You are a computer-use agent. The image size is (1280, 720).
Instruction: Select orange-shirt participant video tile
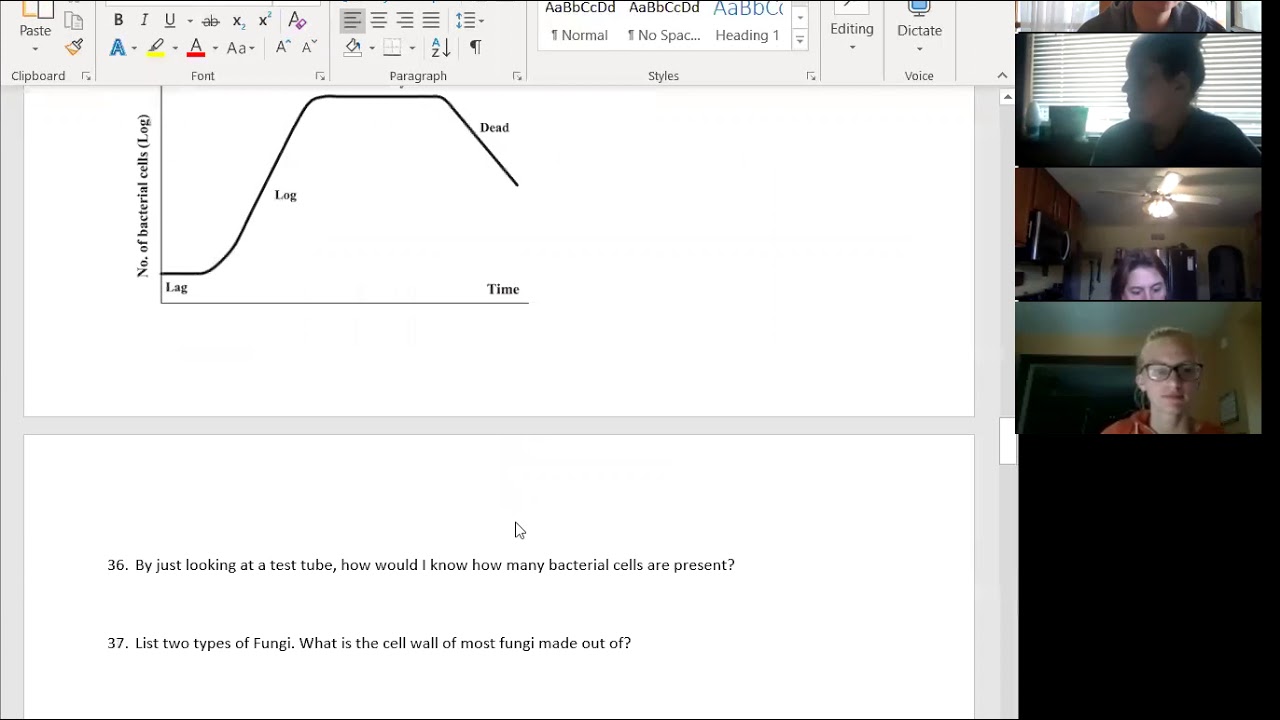(1138, 368)
